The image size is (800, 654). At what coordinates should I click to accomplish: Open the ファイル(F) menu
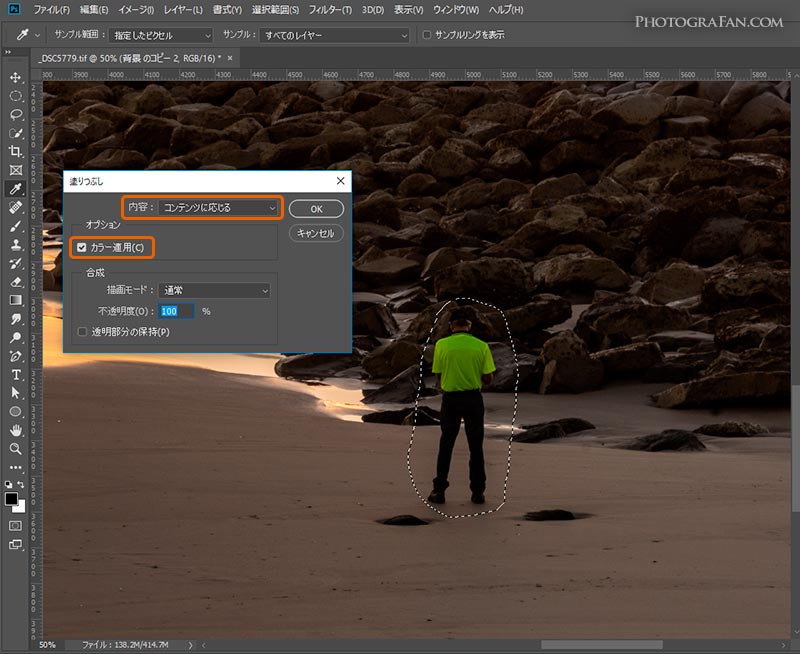click(52, 10)
